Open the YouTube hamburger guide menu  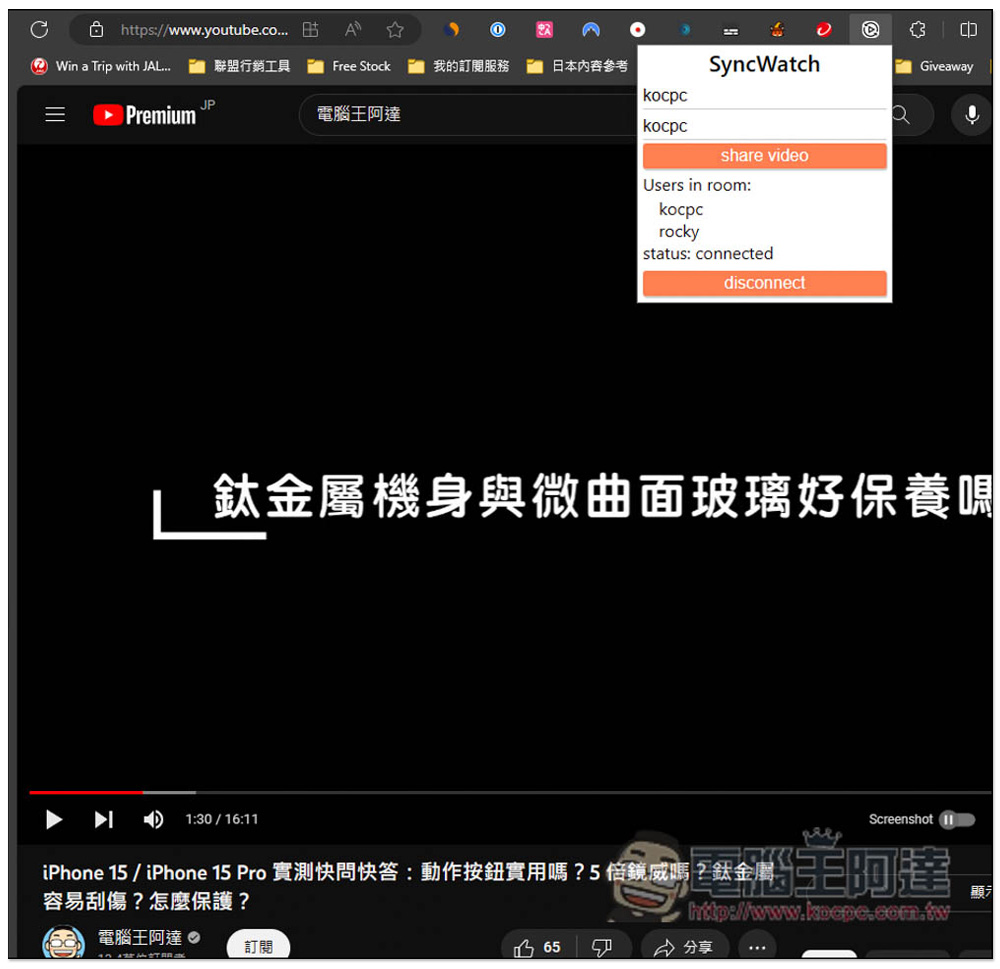[x=55, y=115]
